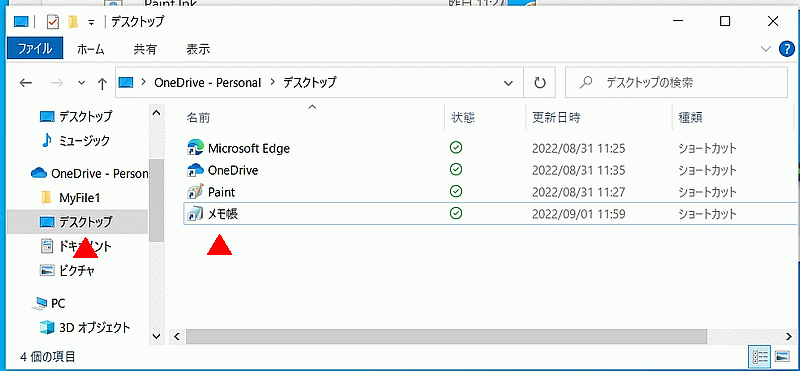Select PC in navigation pane
The image size is (800, 371).
click(48, 304)
